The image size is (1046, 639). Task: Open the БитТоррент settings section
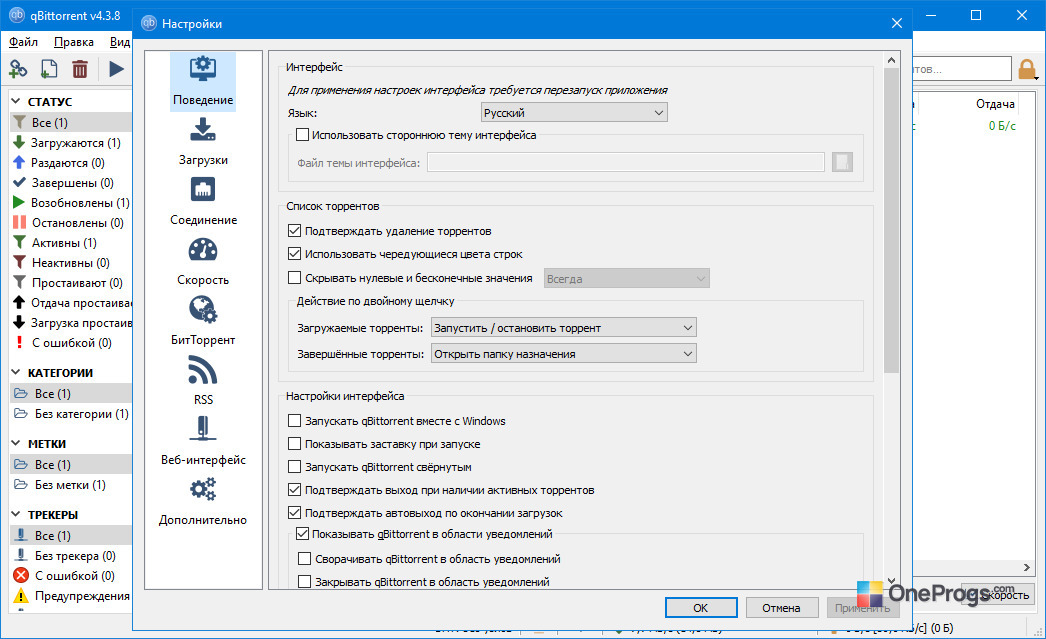[x=203, y=322]
